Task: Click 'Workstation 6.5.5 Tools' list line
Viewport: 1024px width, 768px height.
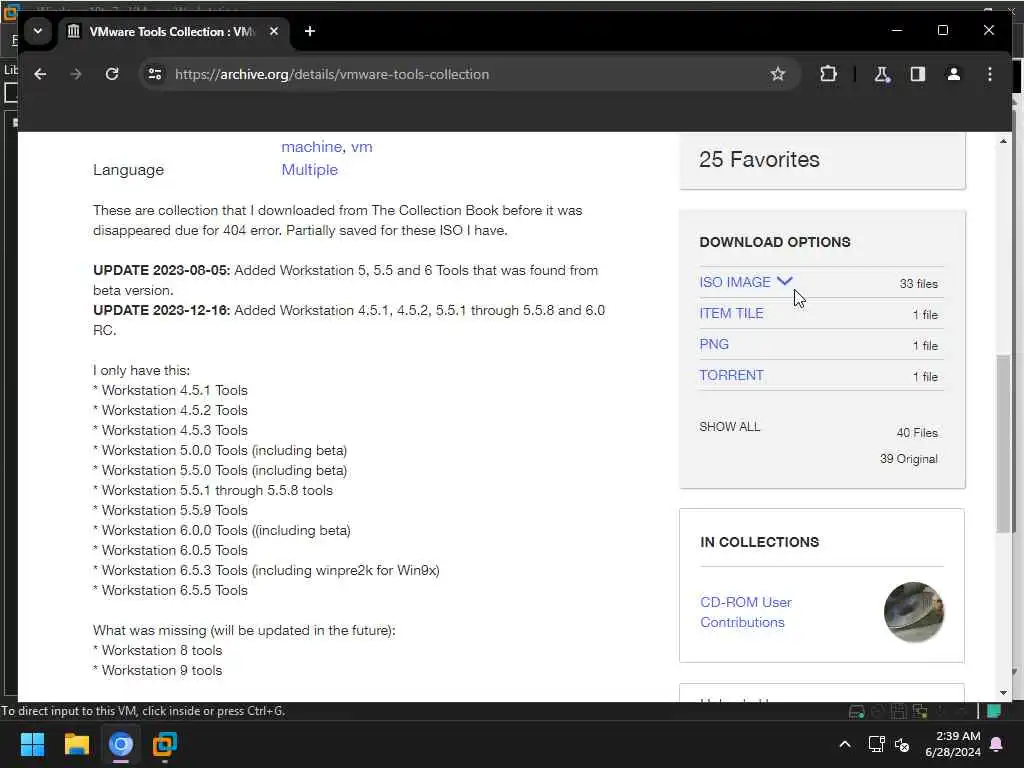Action: pyautogui.click(x=170, y=590)
